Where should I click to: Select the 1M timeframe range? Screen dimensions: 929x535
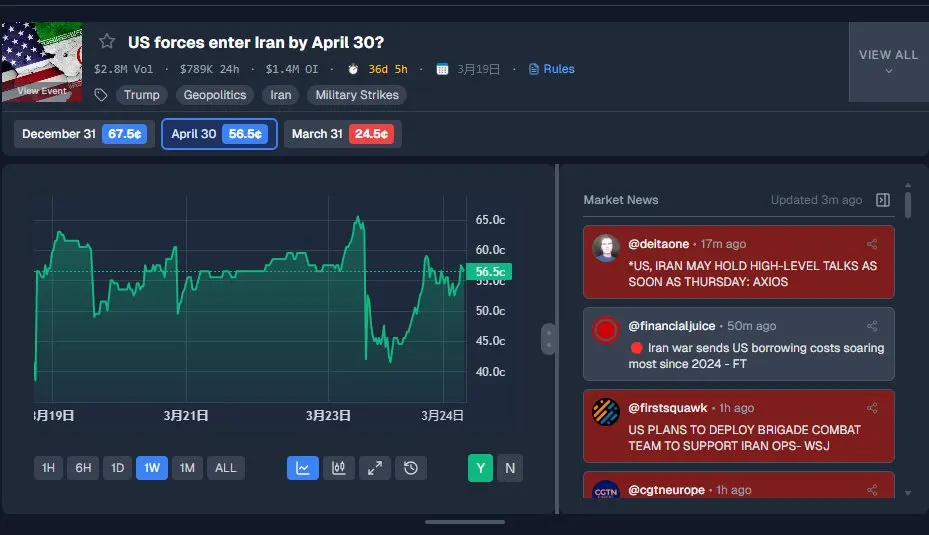pos(187,468)
